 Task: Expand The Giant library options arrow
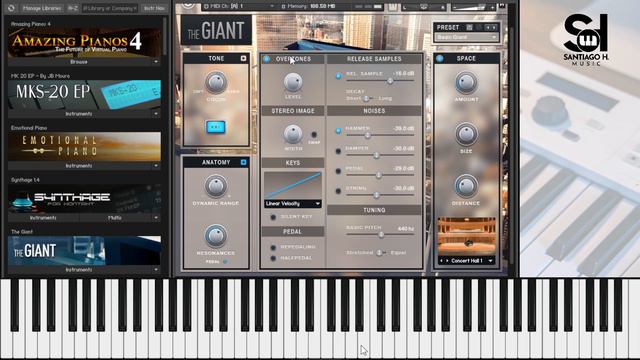[x=156, y=269]
